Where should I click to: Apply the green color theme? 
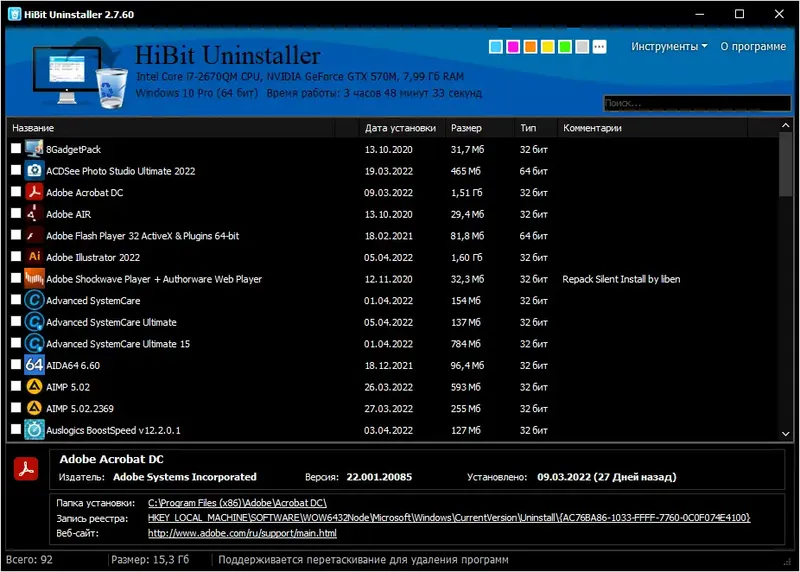pos(565,47)
